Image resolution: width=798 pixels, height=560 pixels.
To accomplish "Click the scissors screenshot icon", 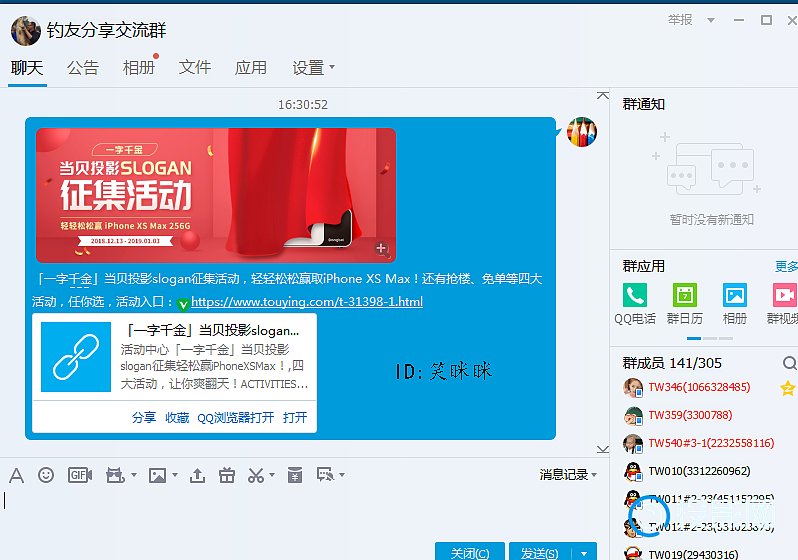I will [x=256, y=475].
